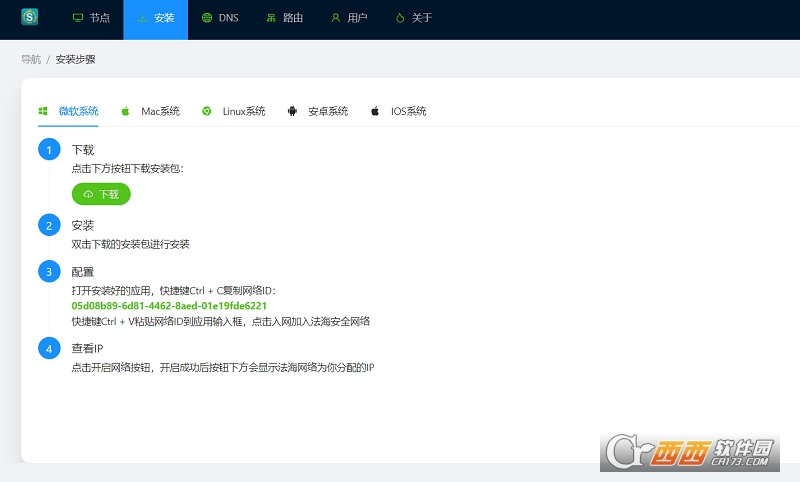
Task: Click text 双击下载的安装包进行安装
Action: (131, 244)
